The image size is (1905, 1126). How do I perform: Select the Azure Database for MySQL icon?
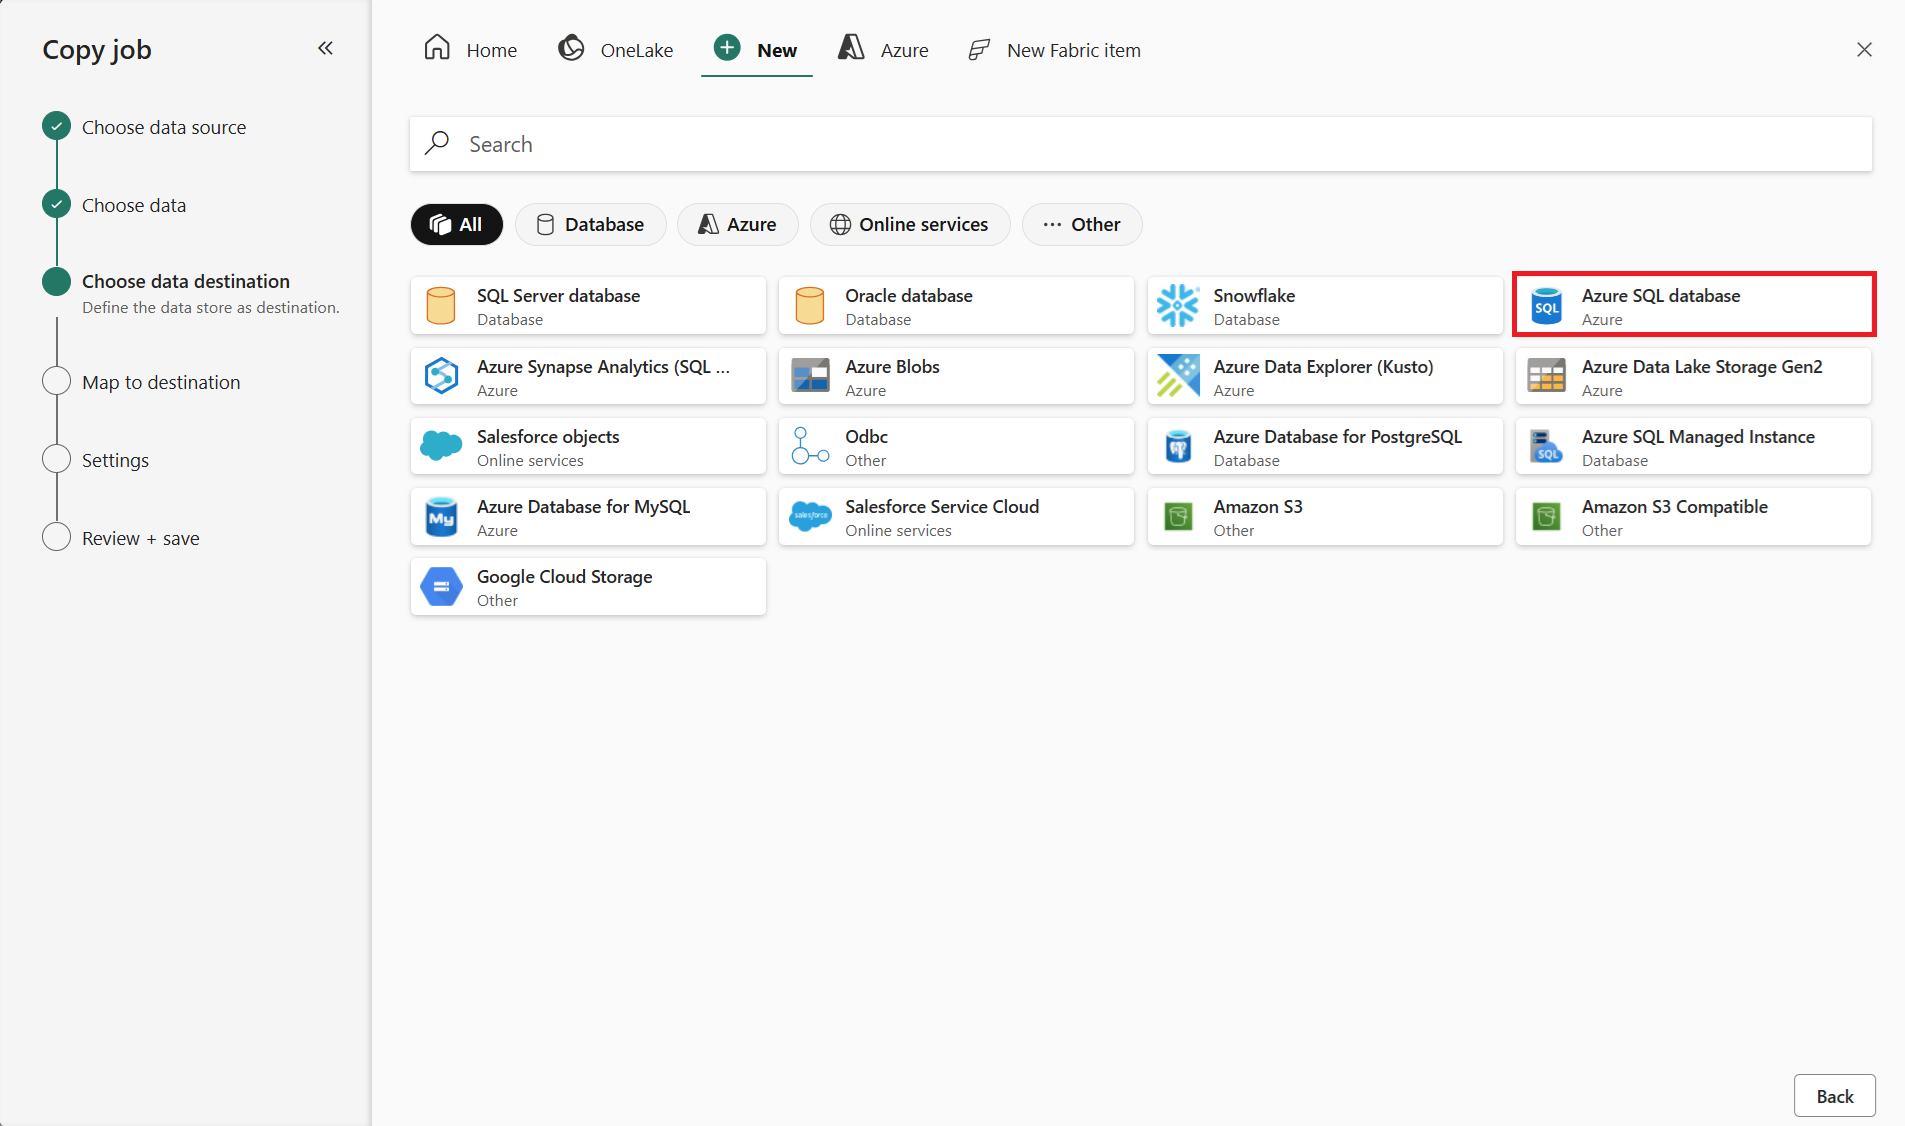pos(441,517)
